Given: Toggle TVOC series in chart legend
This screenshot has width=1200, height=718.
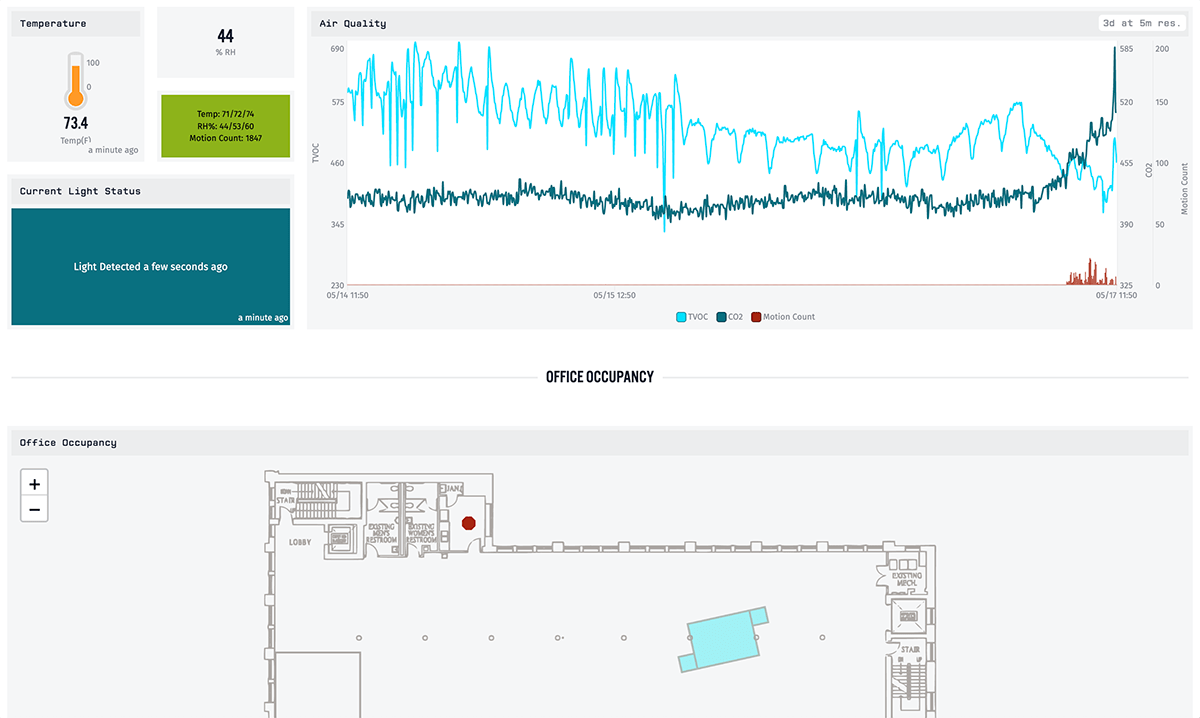Looking at the screenshot, I should [x=692, y=317].
